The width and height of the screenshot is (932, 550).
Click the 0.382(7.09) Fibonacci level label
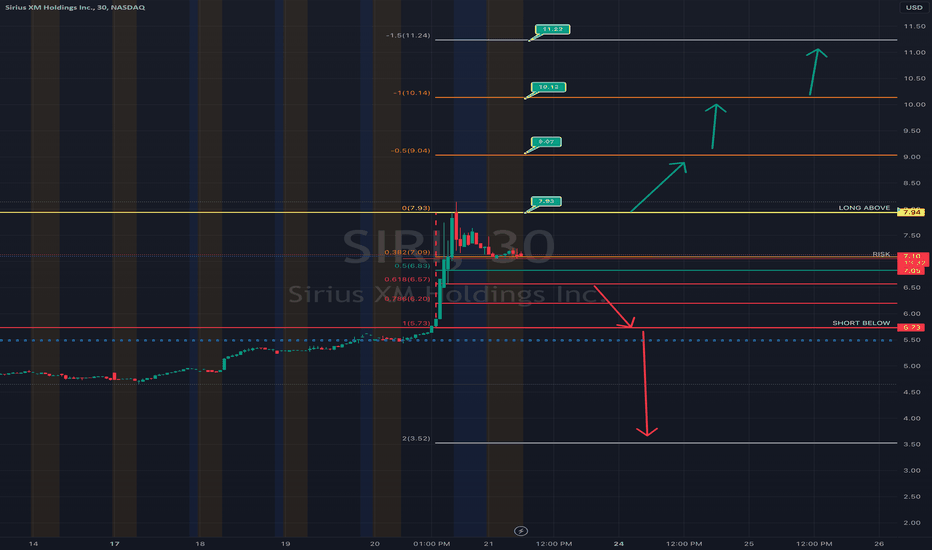[407, 252]
